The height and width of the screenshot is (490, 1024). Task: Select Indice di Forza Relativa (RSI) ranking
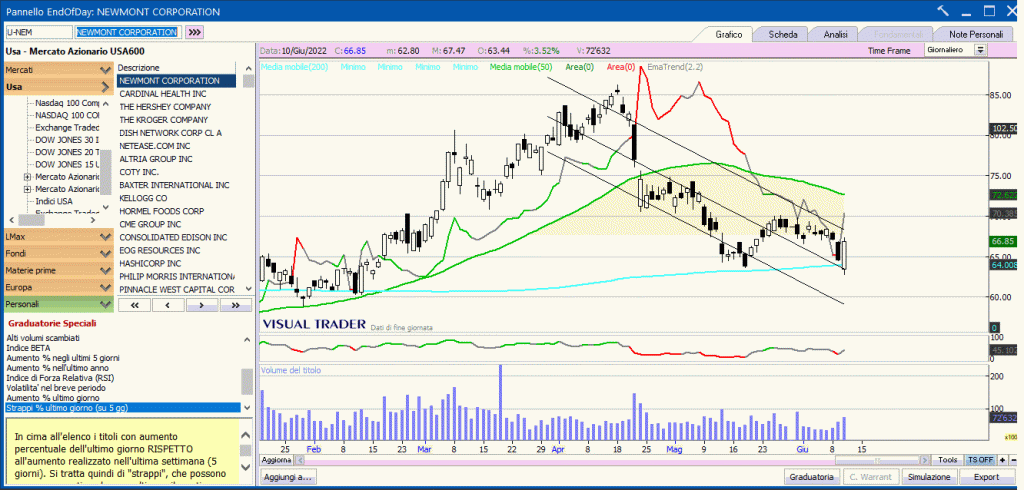[x=62, y=378]
